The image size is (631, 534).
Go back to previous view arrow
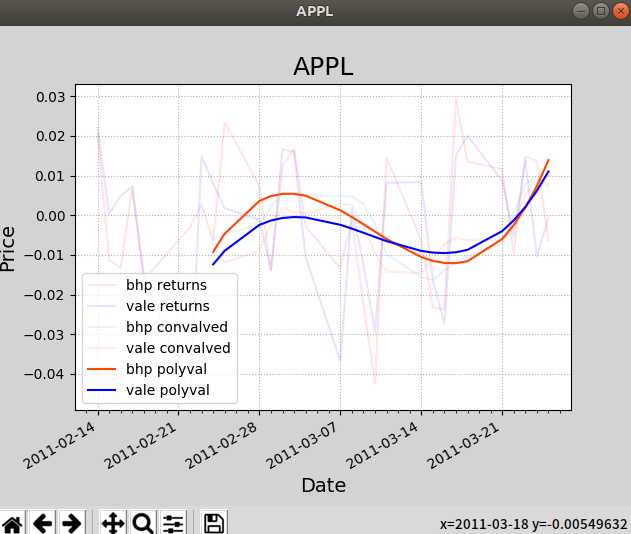coord(42,523)
